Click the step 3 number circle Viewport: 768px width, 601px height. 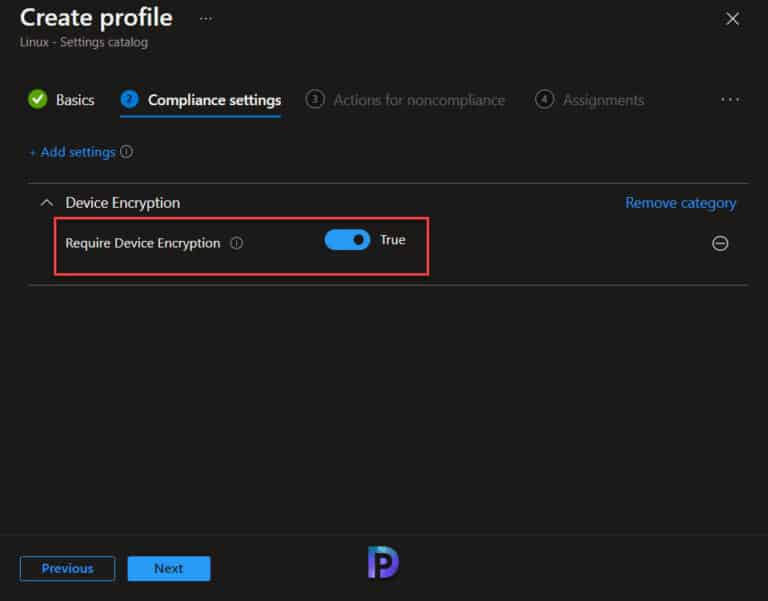point(315,99)
